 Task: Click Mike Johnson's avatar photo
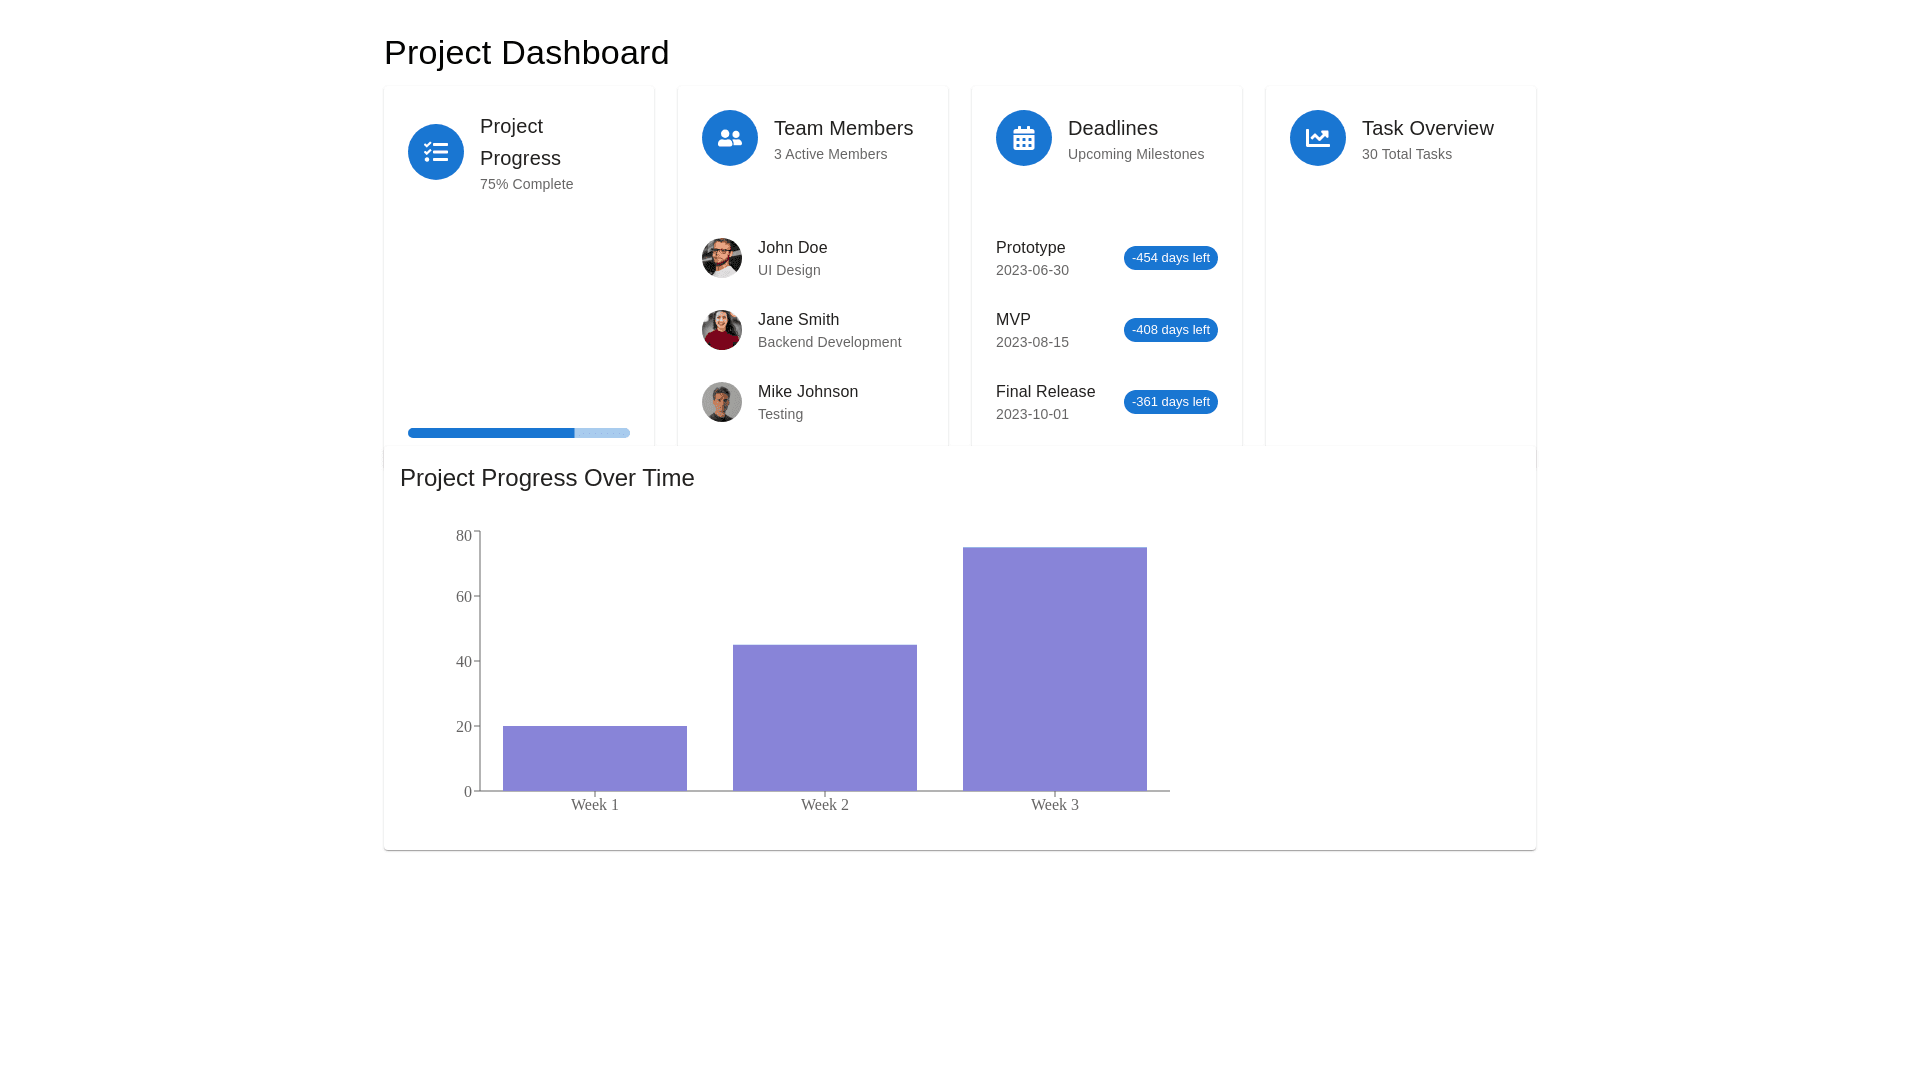[722, 402]
